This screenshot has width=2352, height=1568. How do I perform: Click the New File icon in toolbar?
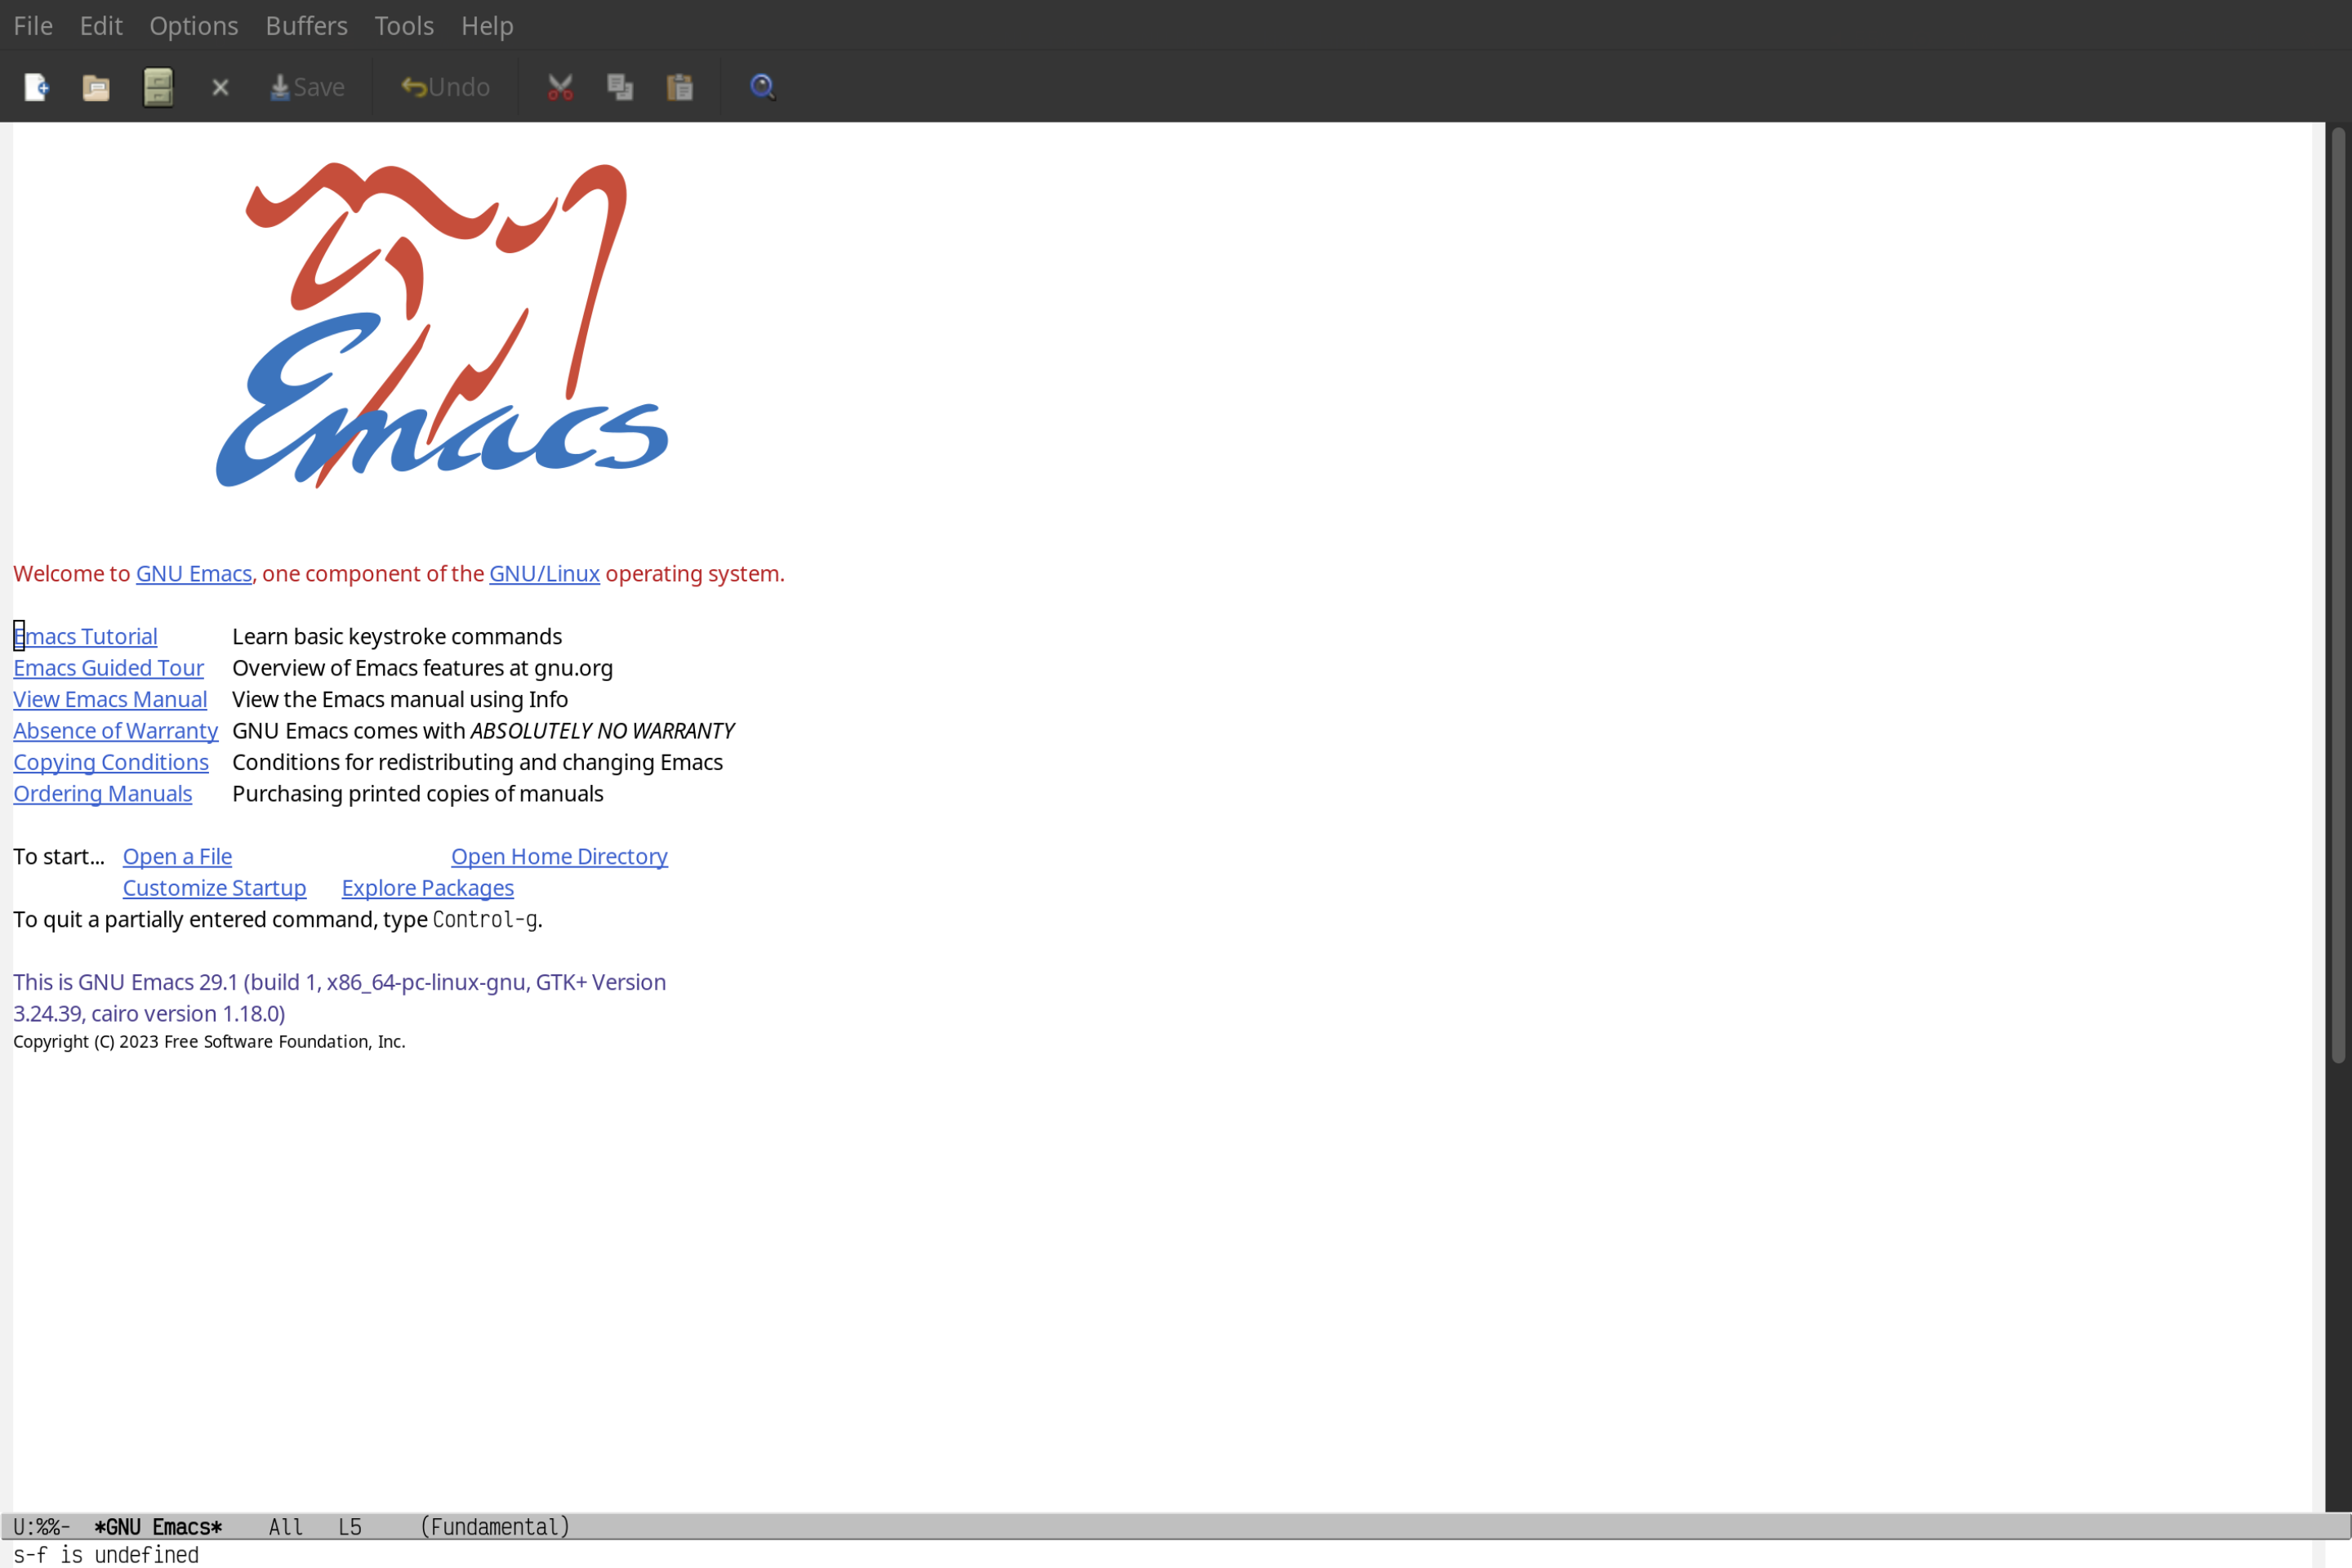[35, 86]
